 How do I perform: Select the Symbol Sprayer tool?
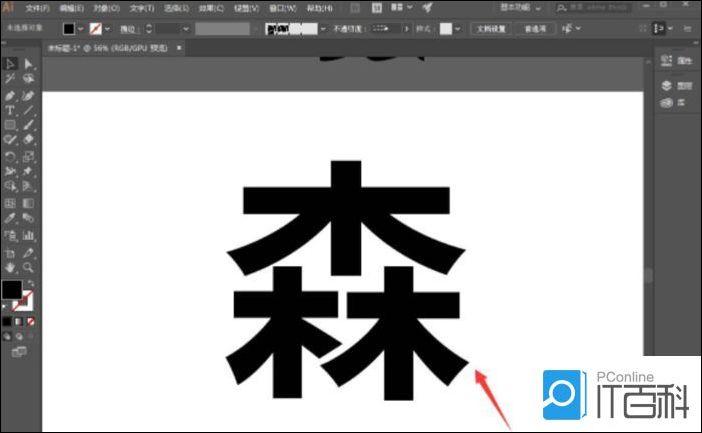10,235
